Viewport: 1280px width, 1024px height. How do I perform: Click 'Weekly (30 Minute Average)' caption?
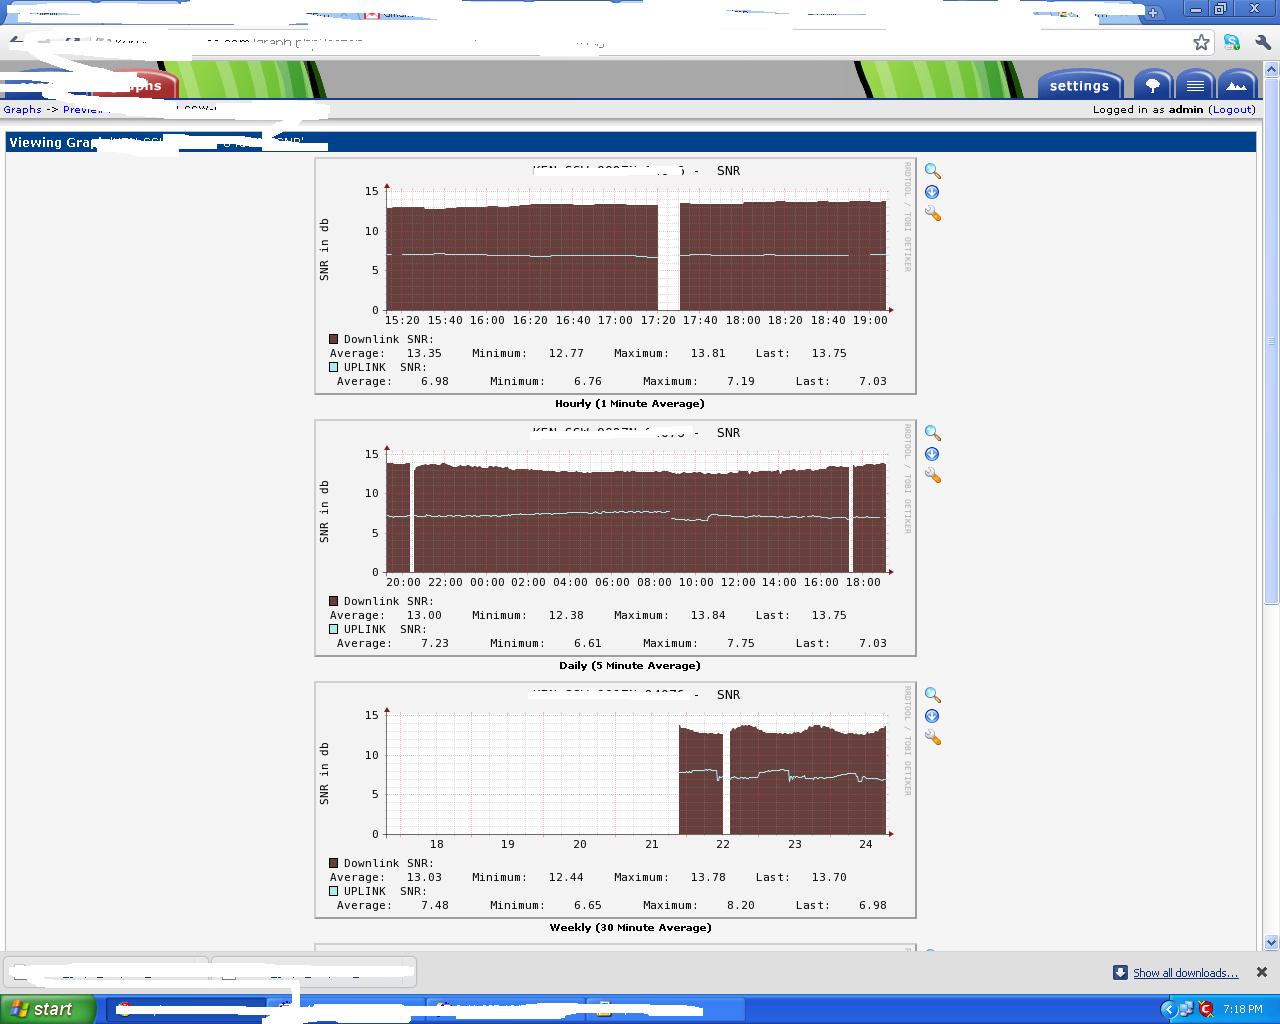(630, 928)
